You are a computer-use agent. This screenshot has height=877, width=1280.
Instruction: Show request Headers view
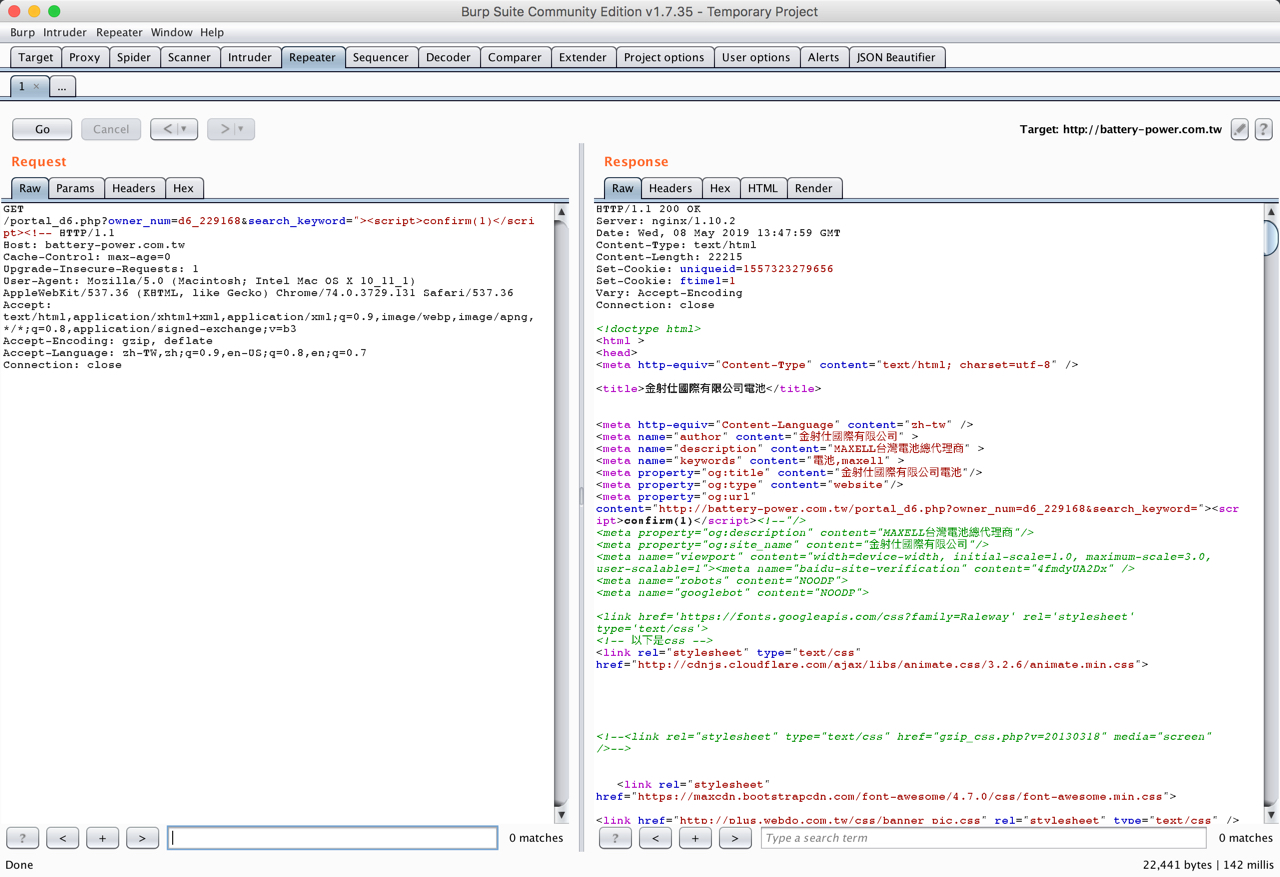tap(134, 188)
